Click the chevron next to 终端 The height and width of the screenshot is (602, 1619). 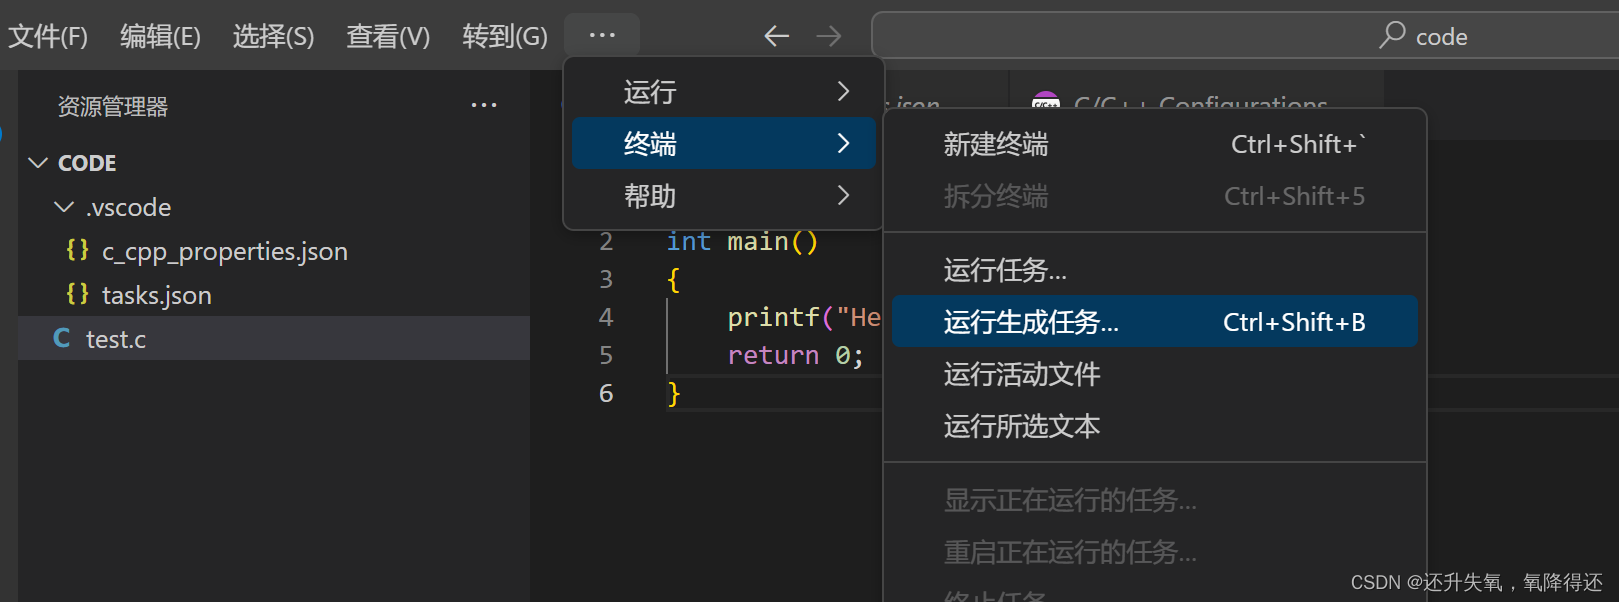pos(843,143)
